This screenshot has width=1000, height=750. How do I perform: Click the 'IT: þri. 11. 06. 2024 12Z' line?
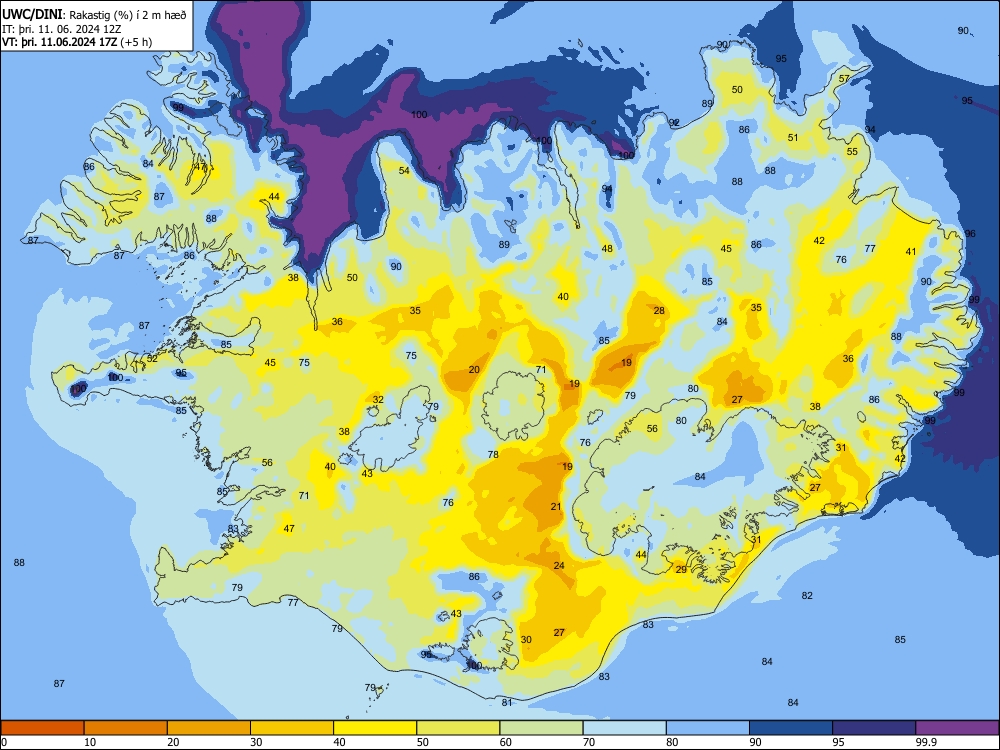coord(61,29)
